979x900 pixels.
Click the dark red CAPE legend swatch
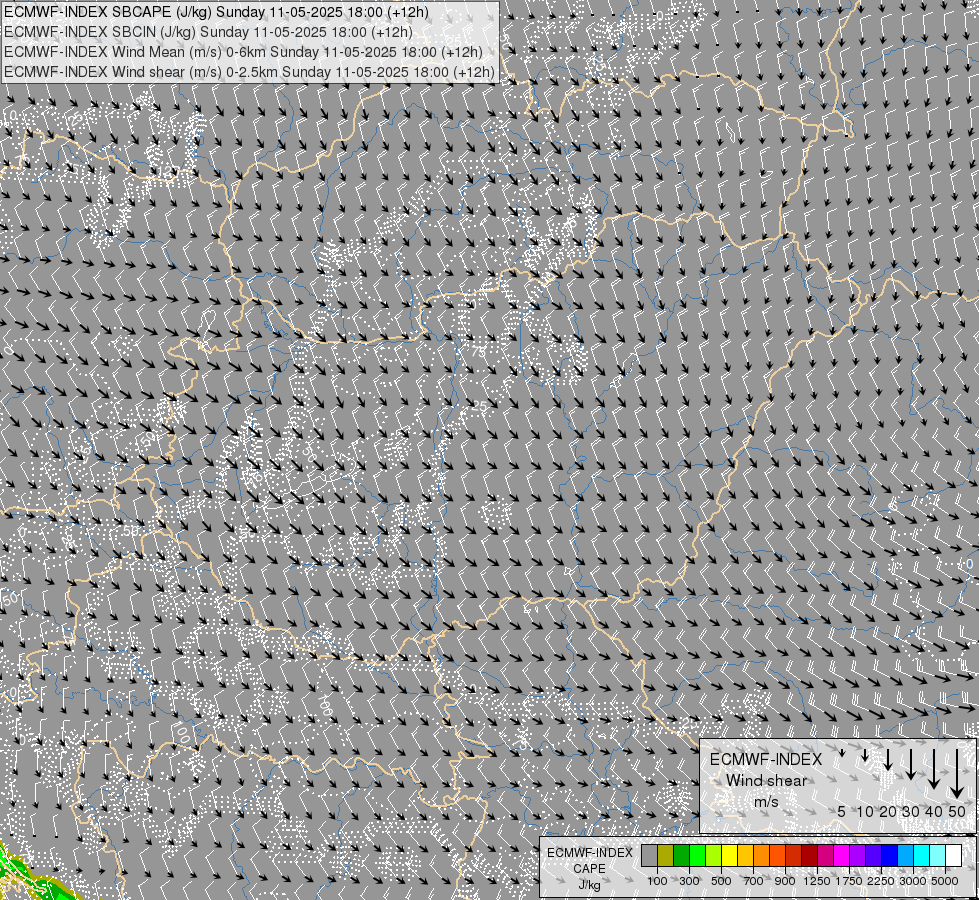(x=809, y=856)
